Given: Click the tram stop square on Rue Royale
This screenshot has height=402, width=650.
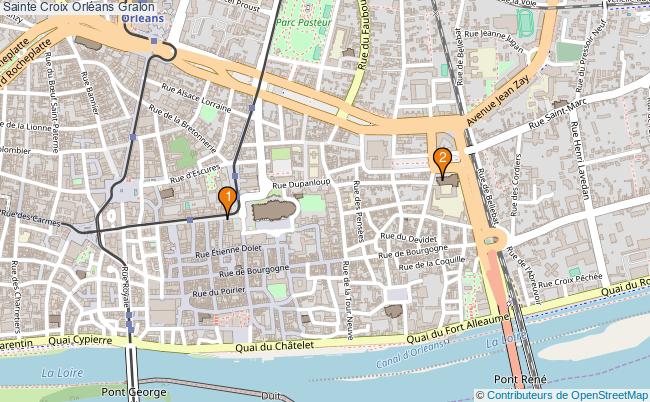Looking at the screenshot, I should point(129,315).
